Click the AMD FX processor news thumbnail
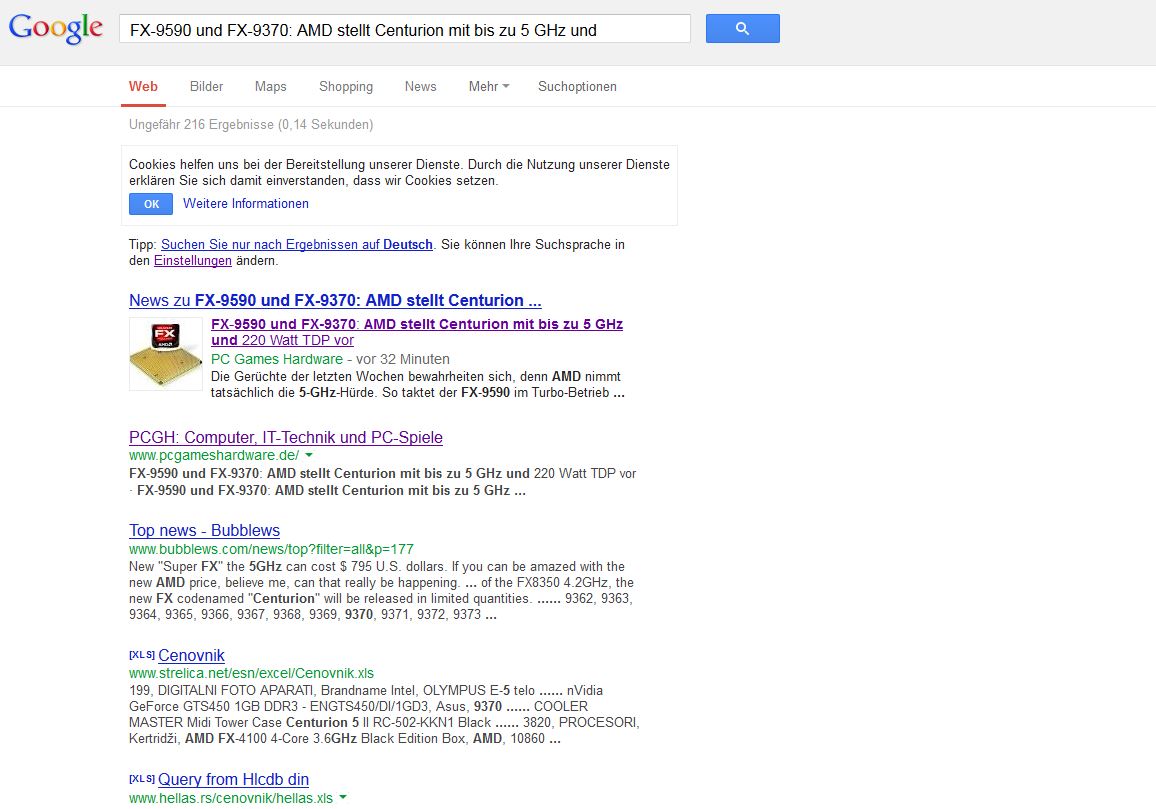Viewport: 1156px width, 809px height. [166, 354]
